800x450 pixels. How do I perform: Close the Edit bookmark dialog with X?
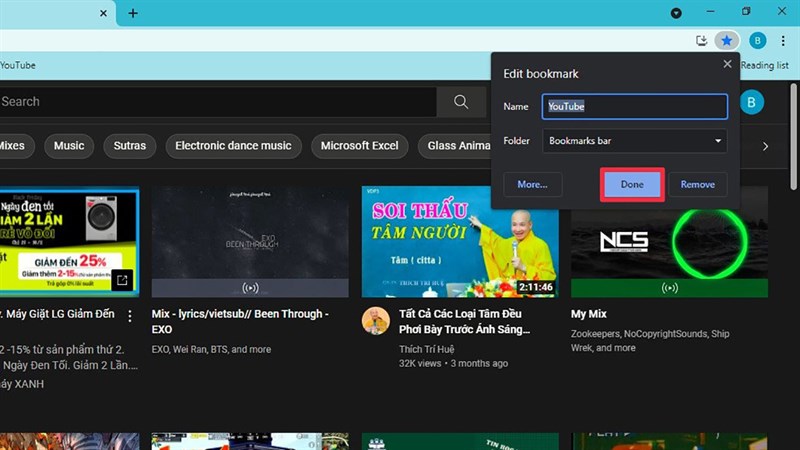tap(727, 64)
